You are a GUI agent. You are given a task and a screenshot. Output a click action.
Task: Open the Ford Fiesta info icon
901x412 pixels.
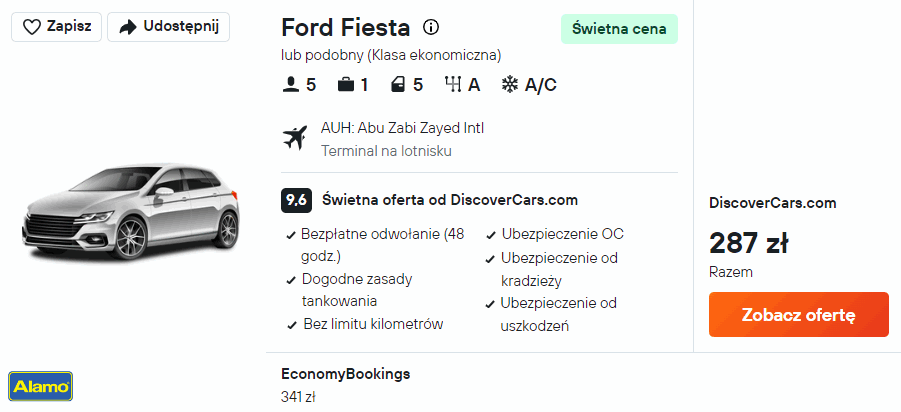[431, 27]
